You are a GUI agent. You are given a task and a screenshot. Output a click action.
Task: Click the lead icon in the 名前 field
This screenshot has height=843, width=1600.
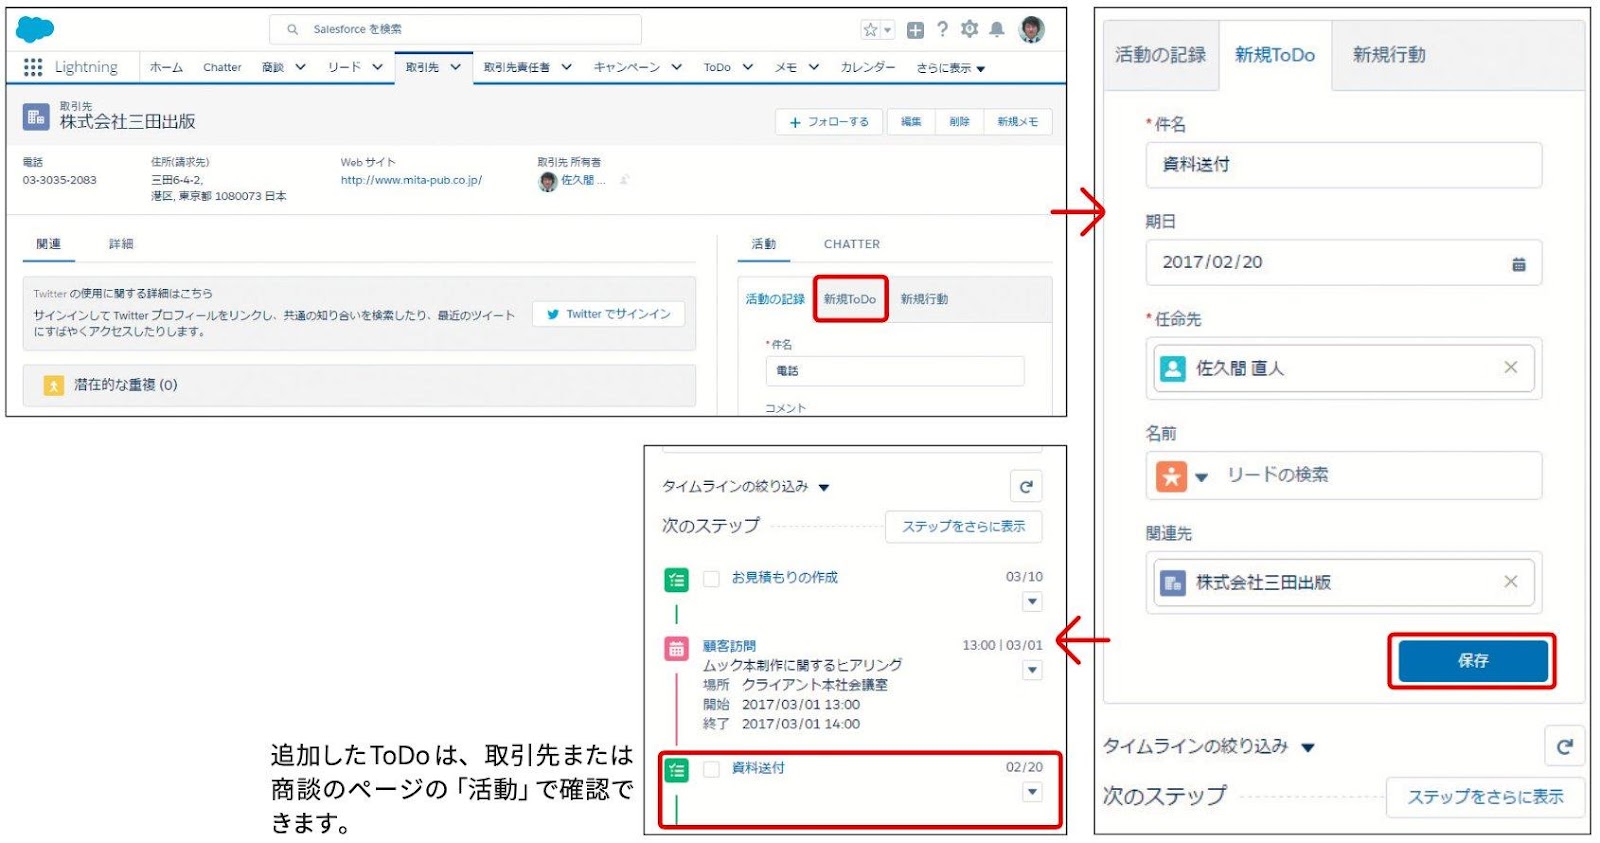point(1172,476)
